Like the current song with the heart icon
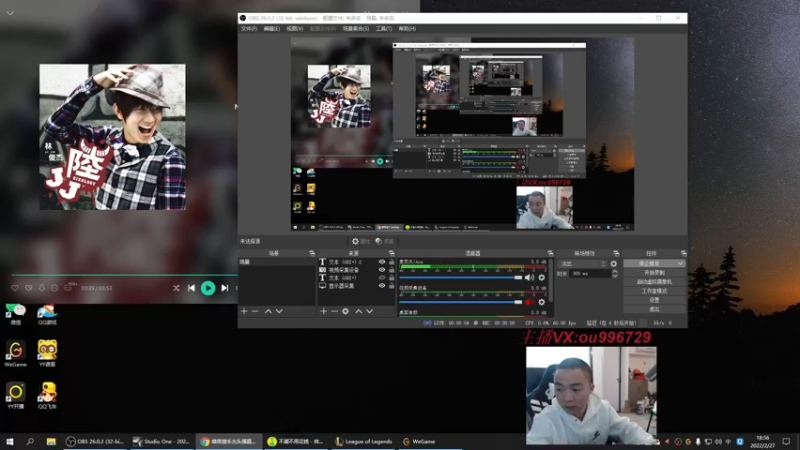Image resolution: width=800 pixels, height=450 pixels. pyautogui.click(x=15, y=288)
